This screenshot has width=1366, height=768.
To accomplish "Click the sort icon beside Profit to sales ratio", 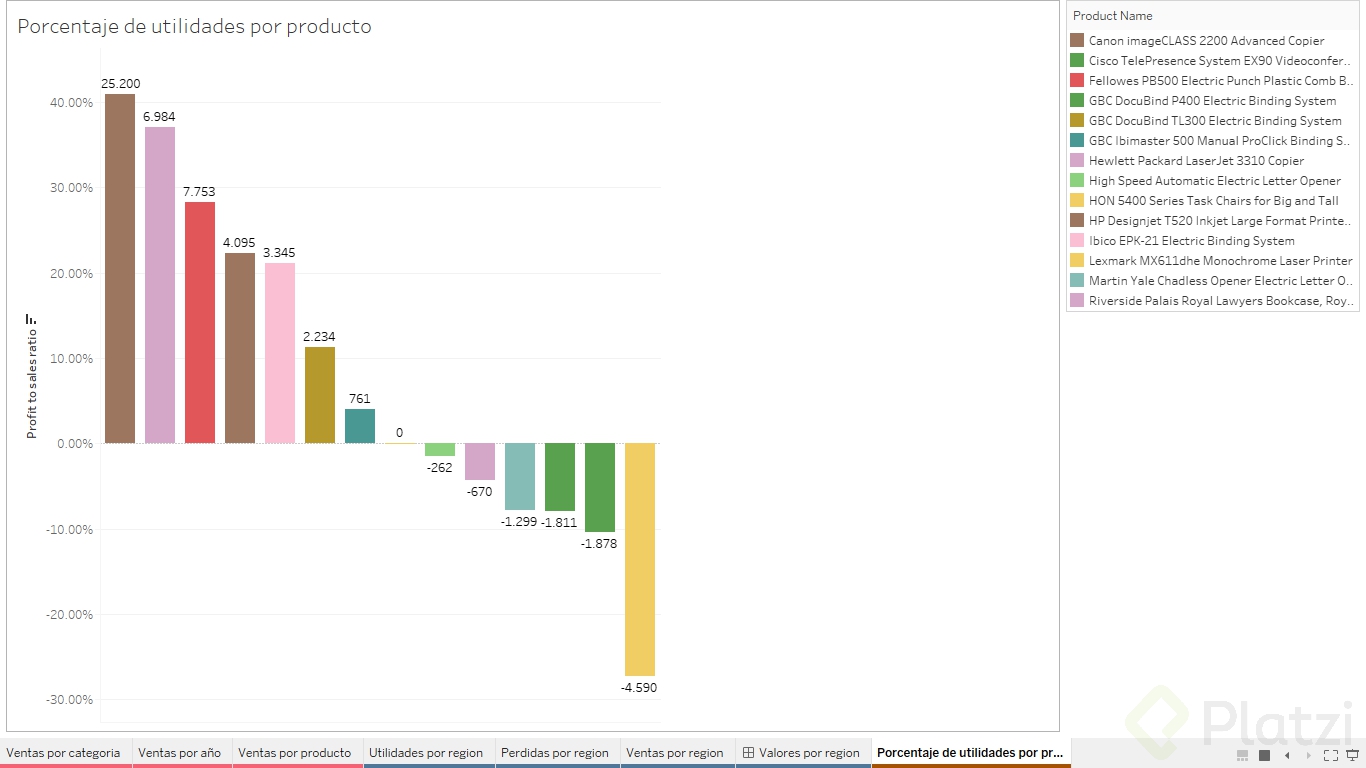I will (x=31, y=319).
